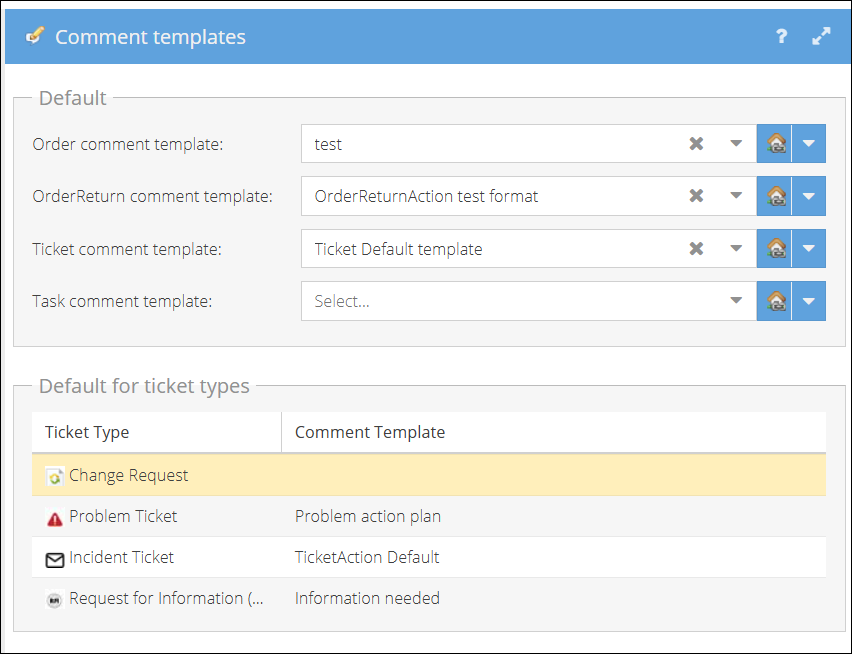Expand blue arrow menu next to Order template
The image size is (852, 654).
click(809, 143)
